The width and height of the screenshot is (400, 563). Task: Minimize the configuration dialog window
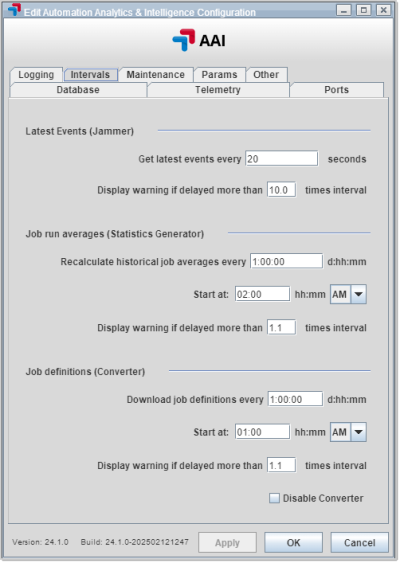pos(344,10)
